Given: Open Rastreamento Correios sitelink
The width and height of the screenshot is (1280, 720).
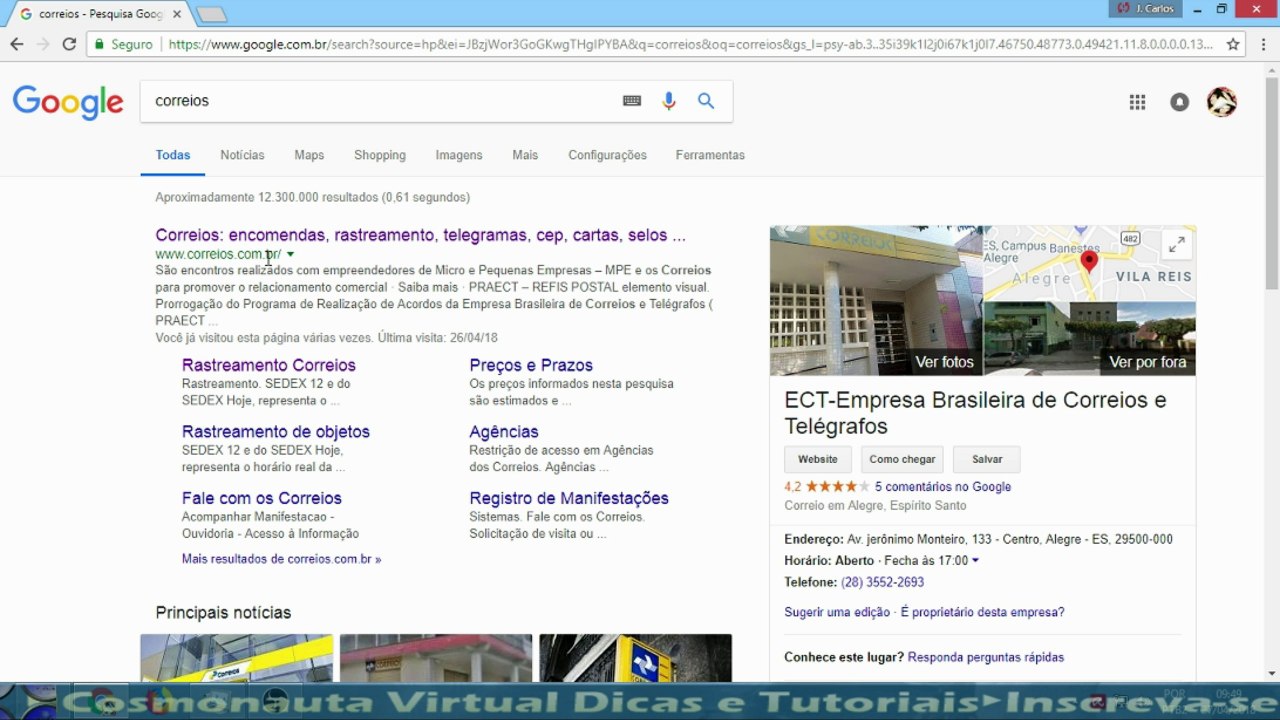Looking at the screenshot, I should tap(269, 365).
